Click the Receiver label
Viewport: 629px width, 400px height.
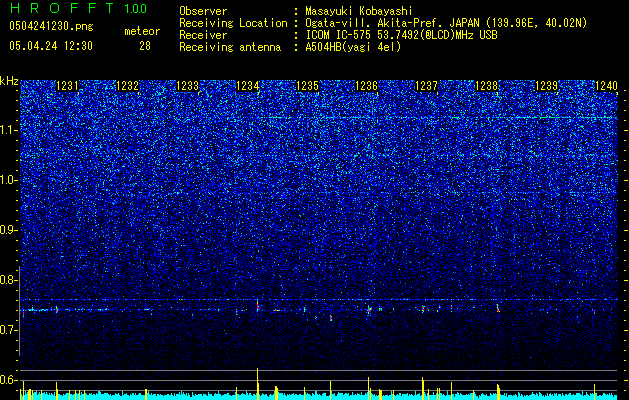(203, 35)
